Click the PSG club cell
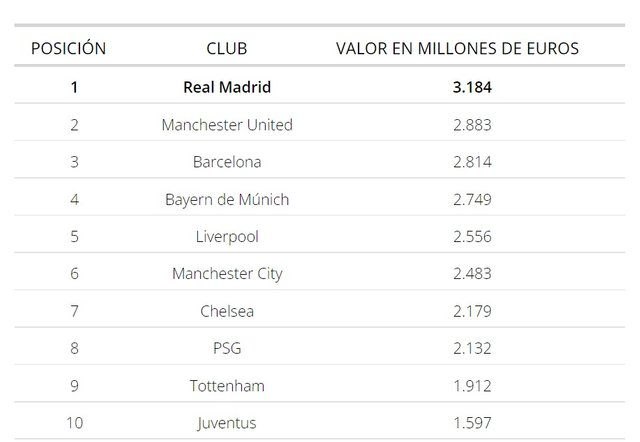640x442 pixels. coord(227,348)
